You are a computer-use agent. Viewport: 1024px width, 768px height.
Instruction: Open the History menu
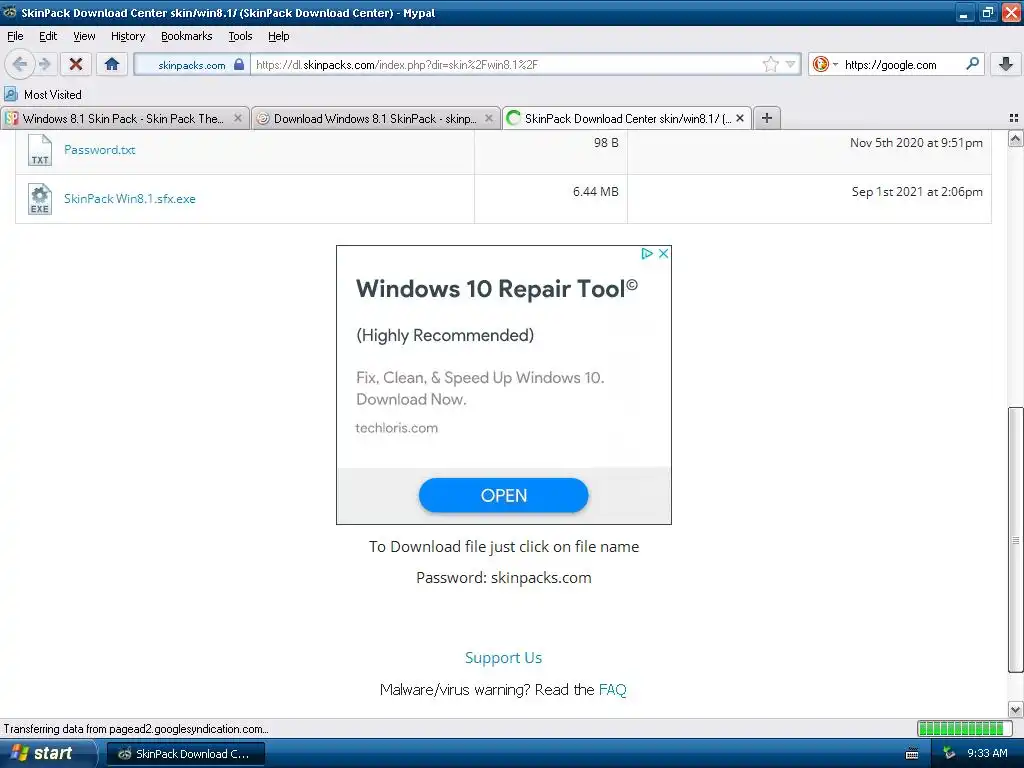click(x=128, y=36)
